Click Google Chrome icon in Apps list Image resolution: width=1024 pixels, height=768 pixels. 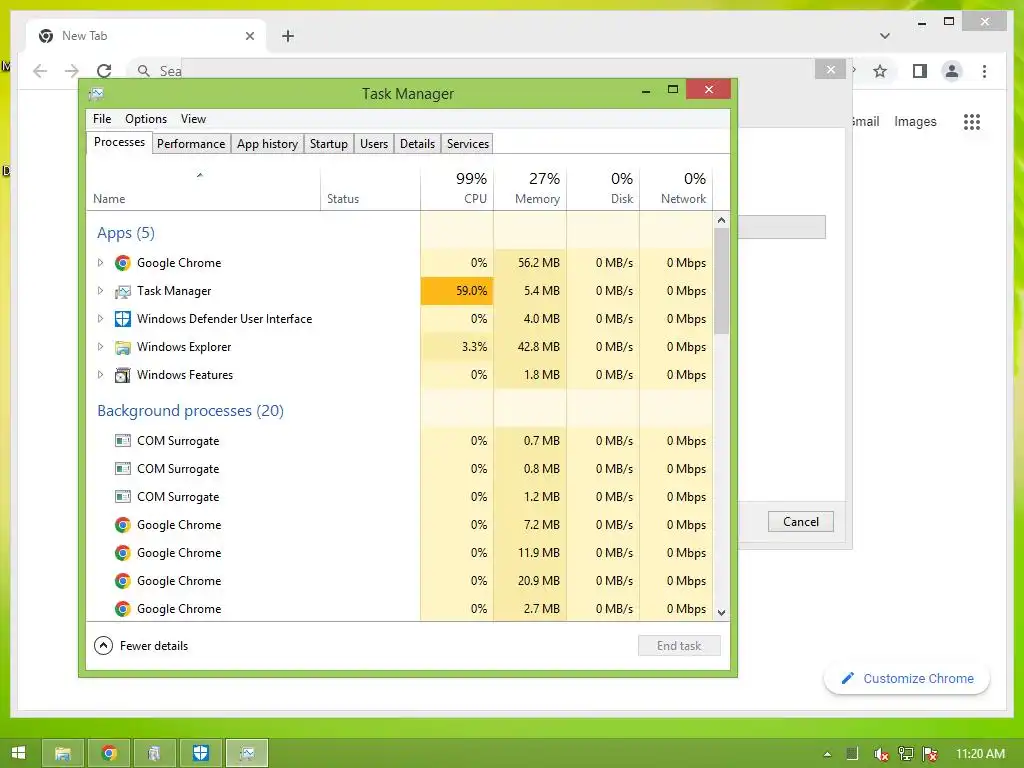tap(122, 263)
